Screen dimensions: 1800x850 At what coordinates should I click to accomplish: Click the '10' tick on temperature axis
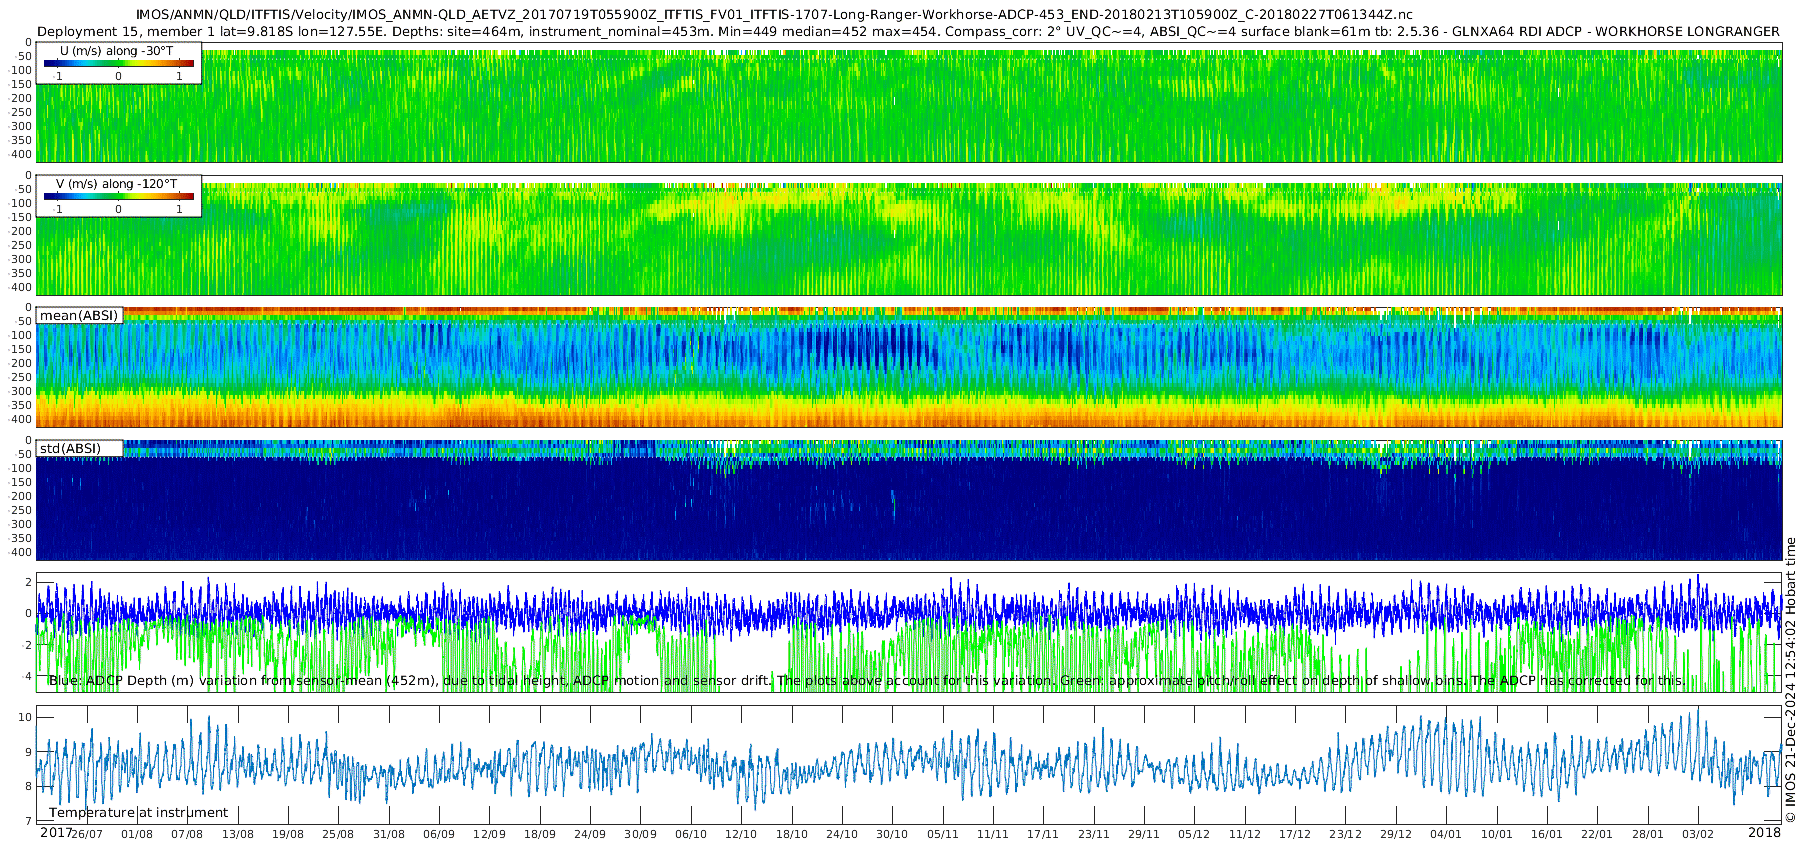pyautogui.click(x=26, y=717)
